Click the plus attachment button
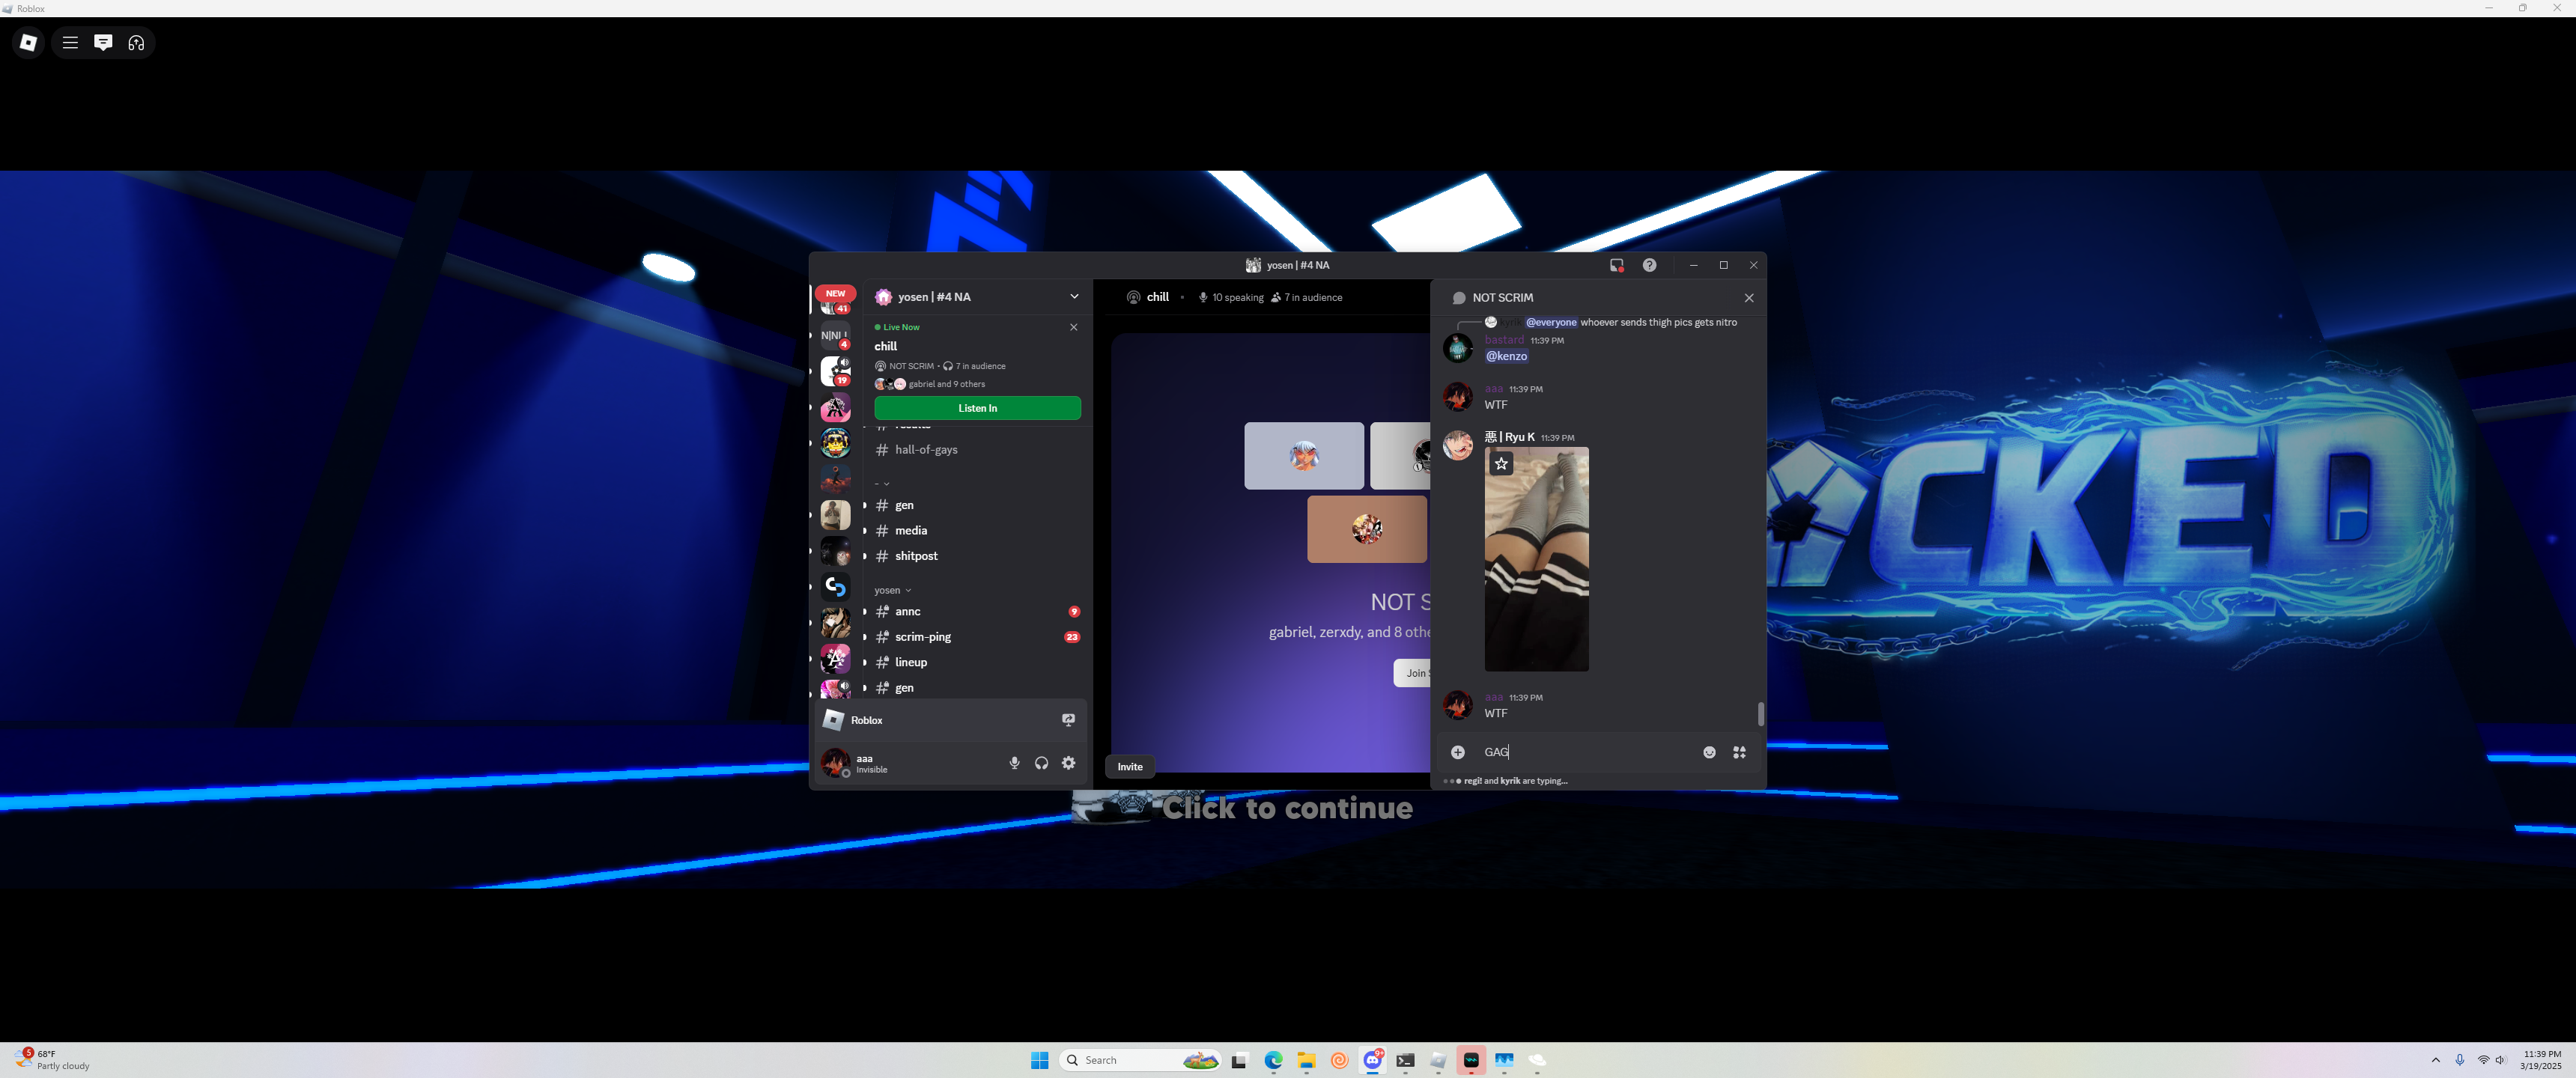 (1458, 752)
